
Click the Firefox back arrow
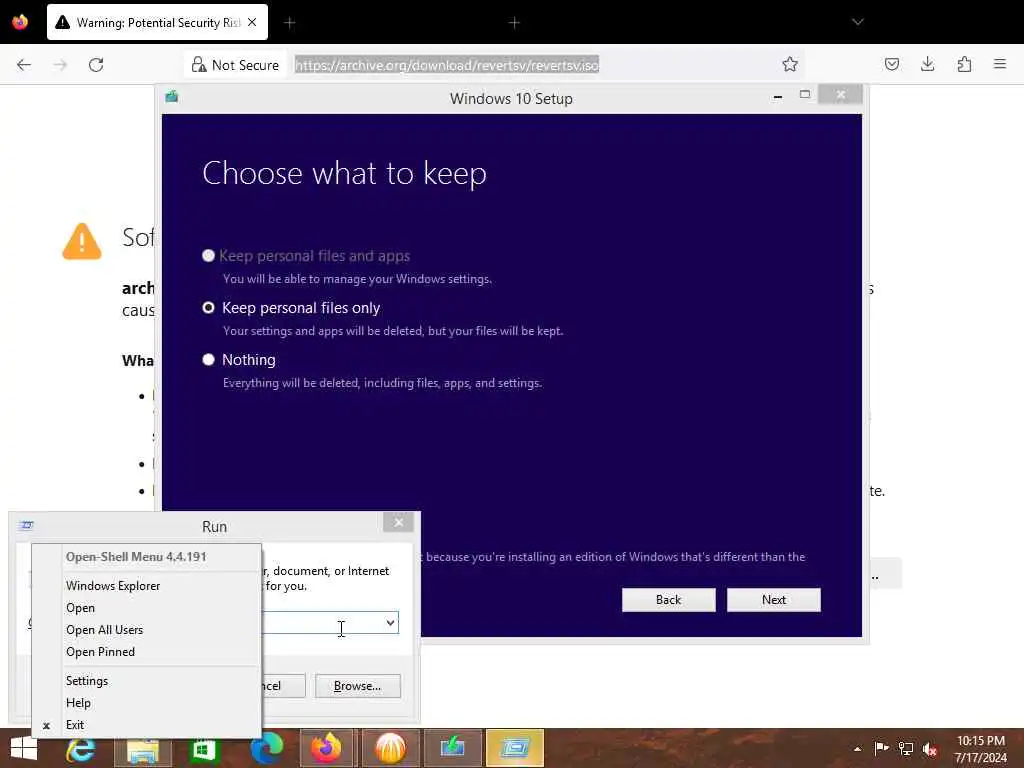tap(24, 65)
